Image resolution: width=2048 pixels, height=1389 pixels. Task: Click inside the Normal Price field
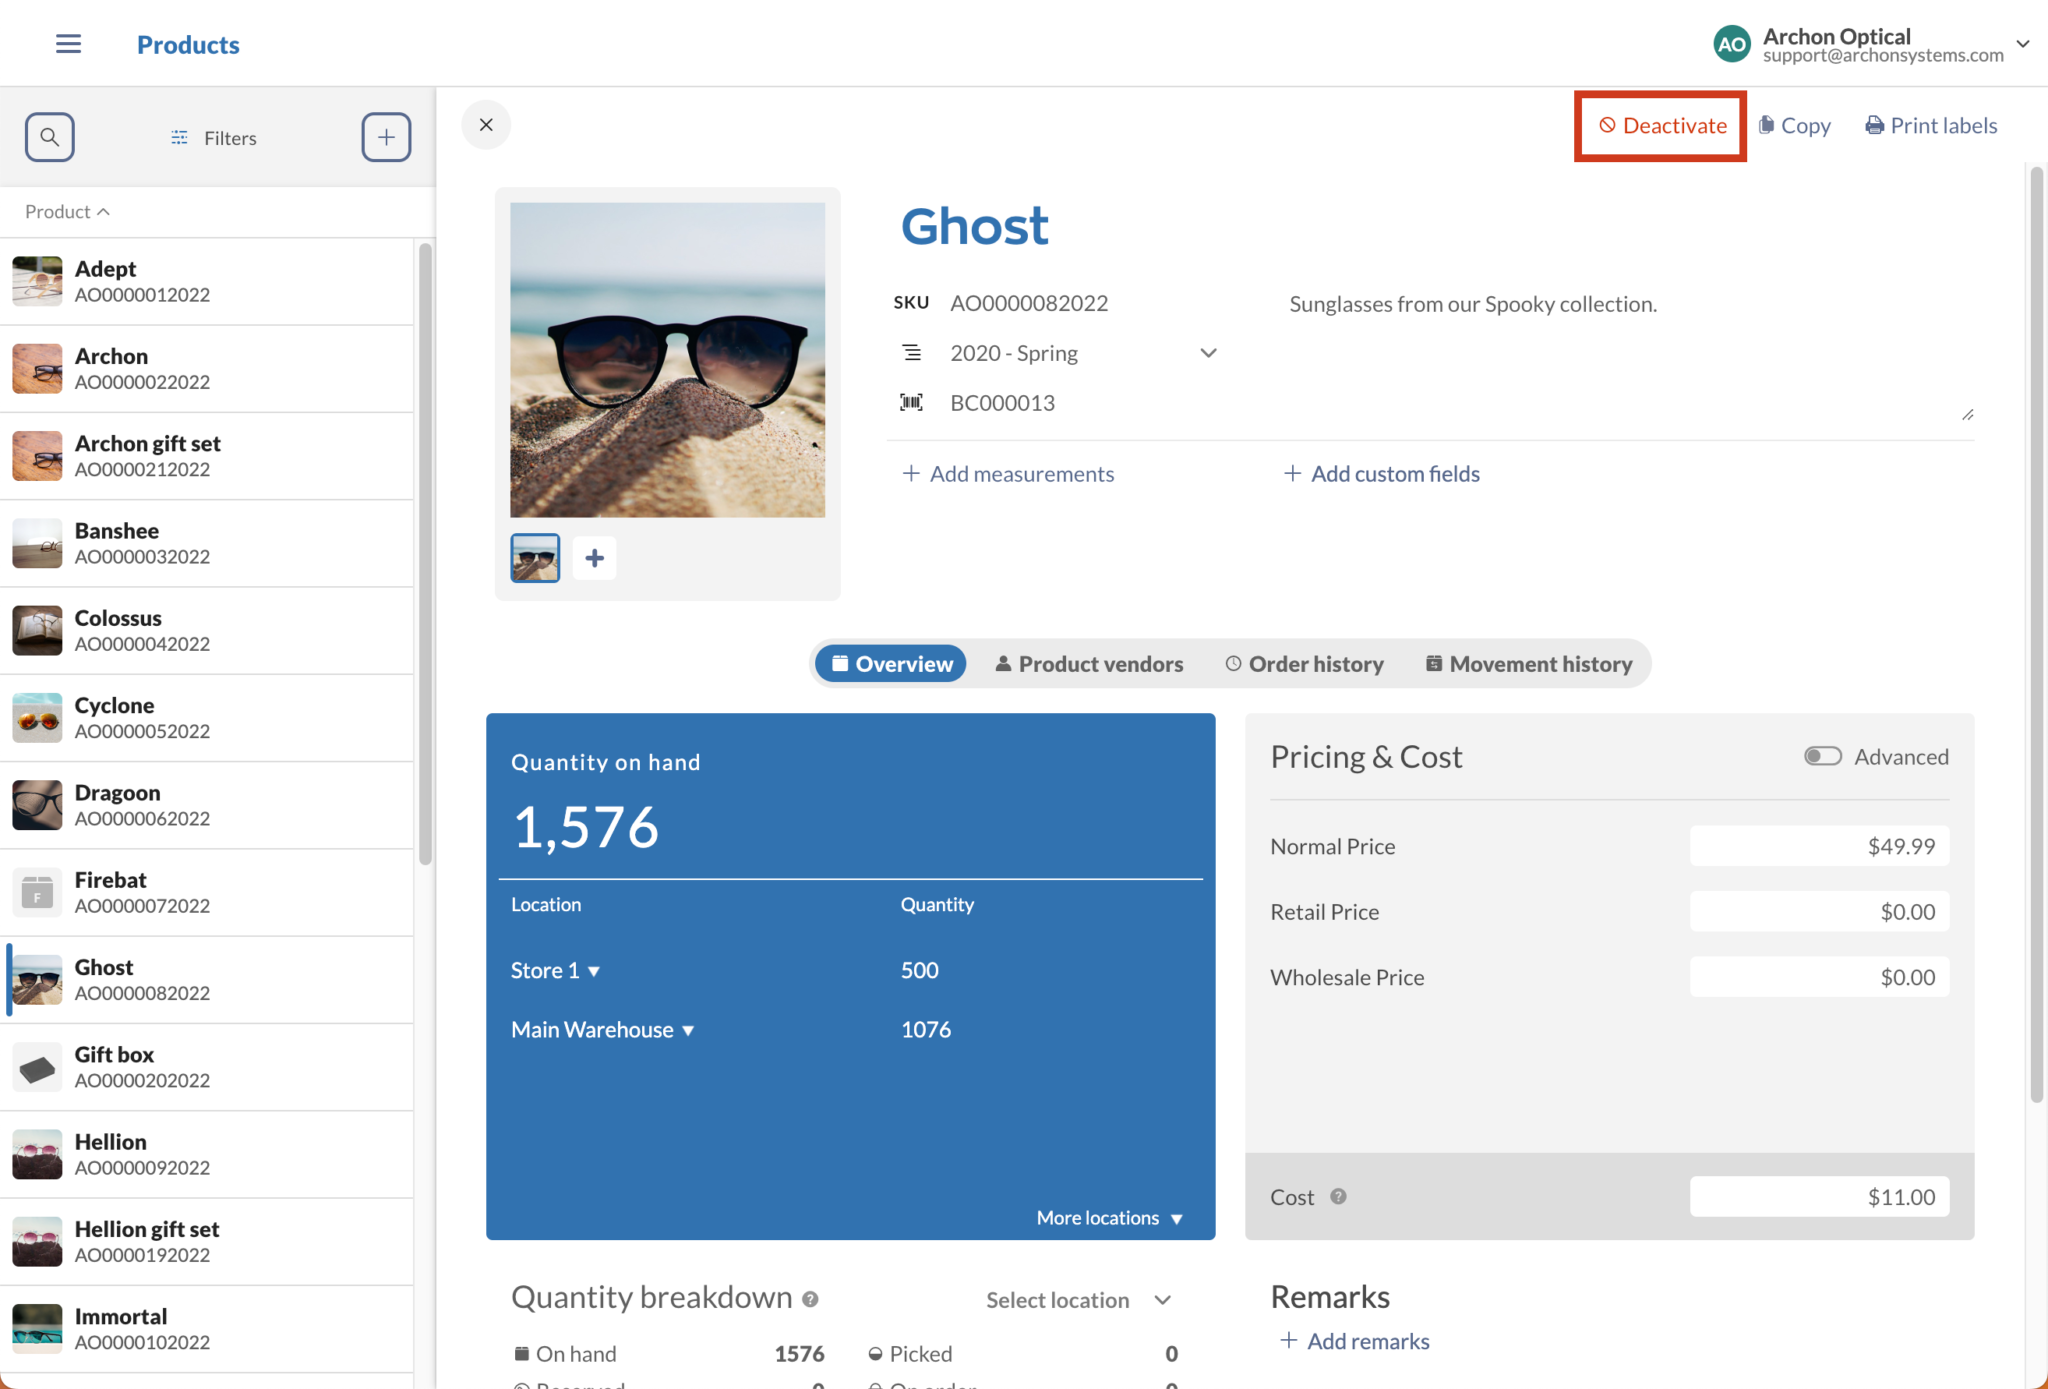(x=1818, y=845)
